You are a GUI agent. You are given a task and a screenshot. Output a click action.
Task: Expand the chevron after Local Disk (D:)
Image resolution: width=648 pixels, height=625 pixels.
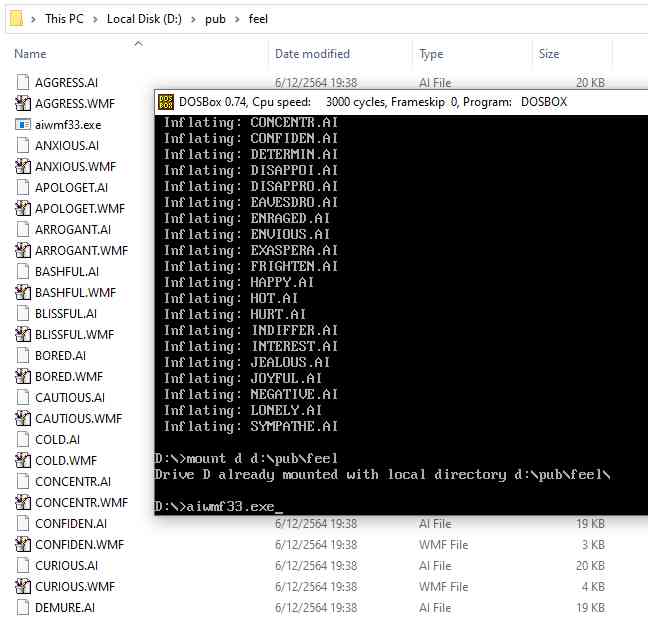point(196,19)
